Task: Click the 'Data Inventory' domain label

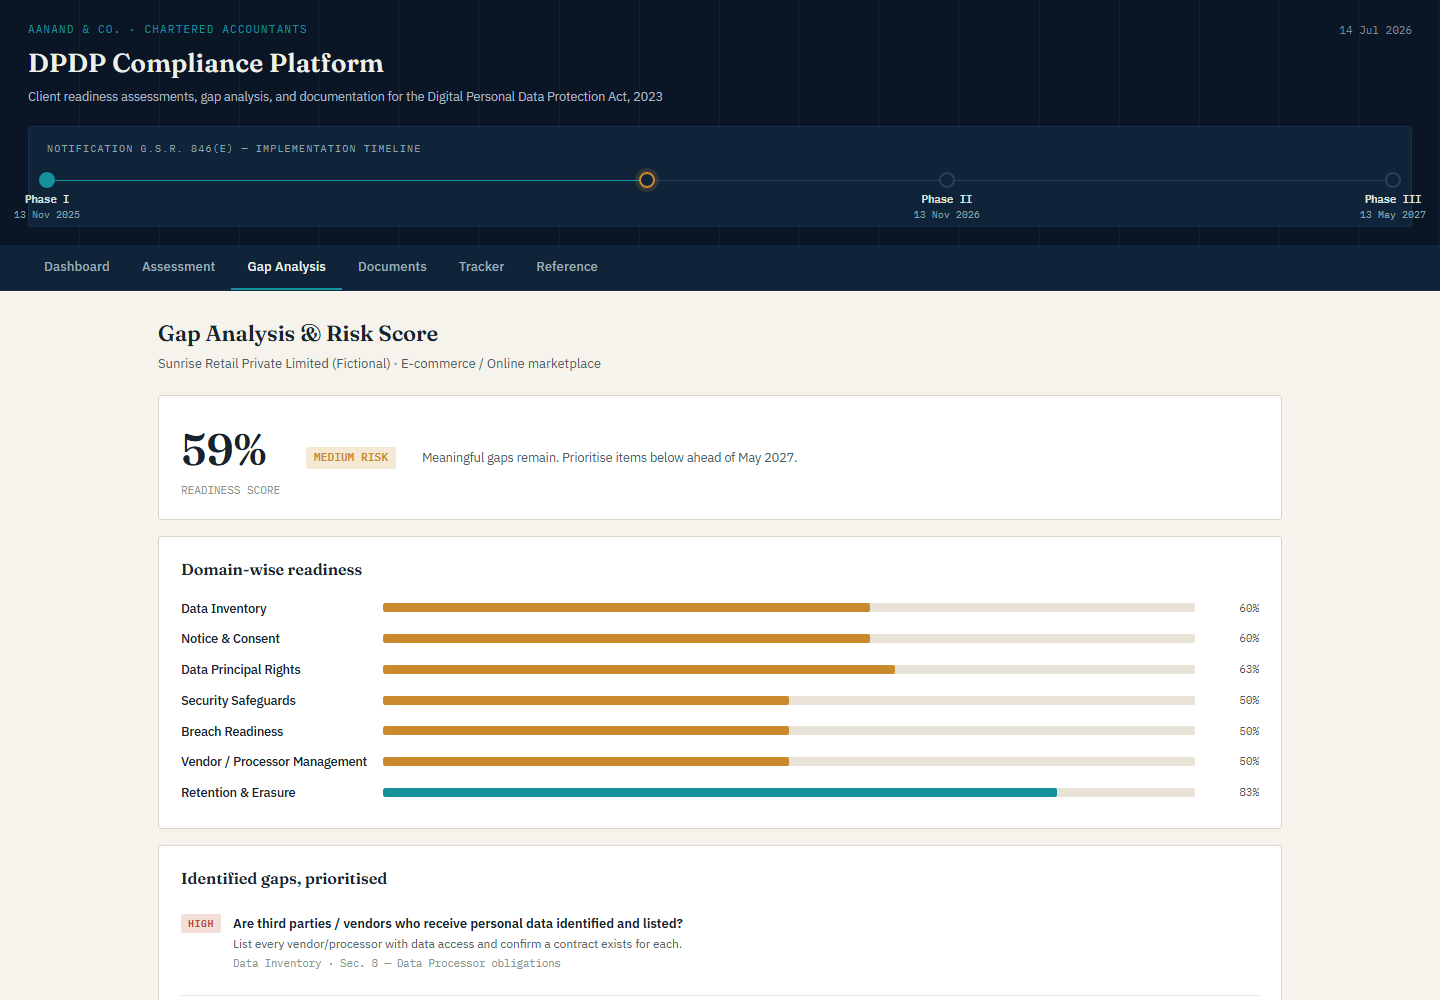Action: point(224,608)
